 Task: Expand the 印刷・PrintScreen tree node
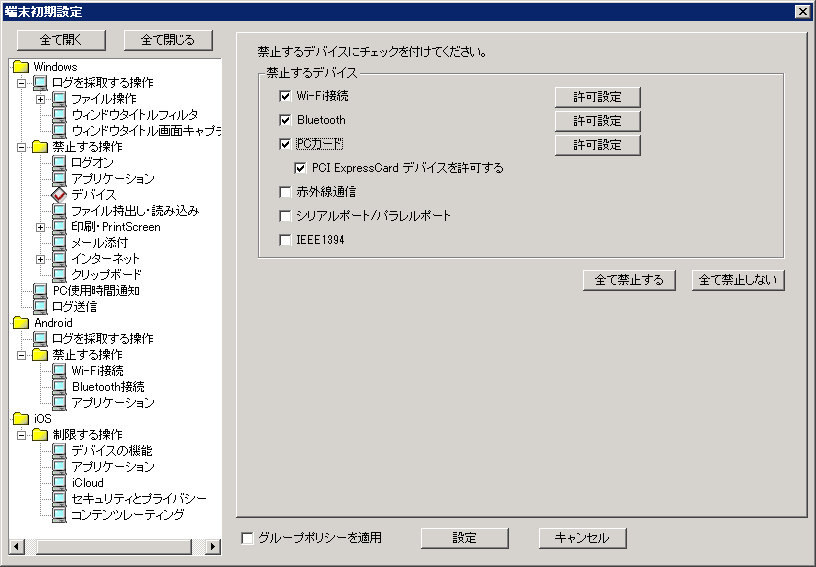(40, 227)
